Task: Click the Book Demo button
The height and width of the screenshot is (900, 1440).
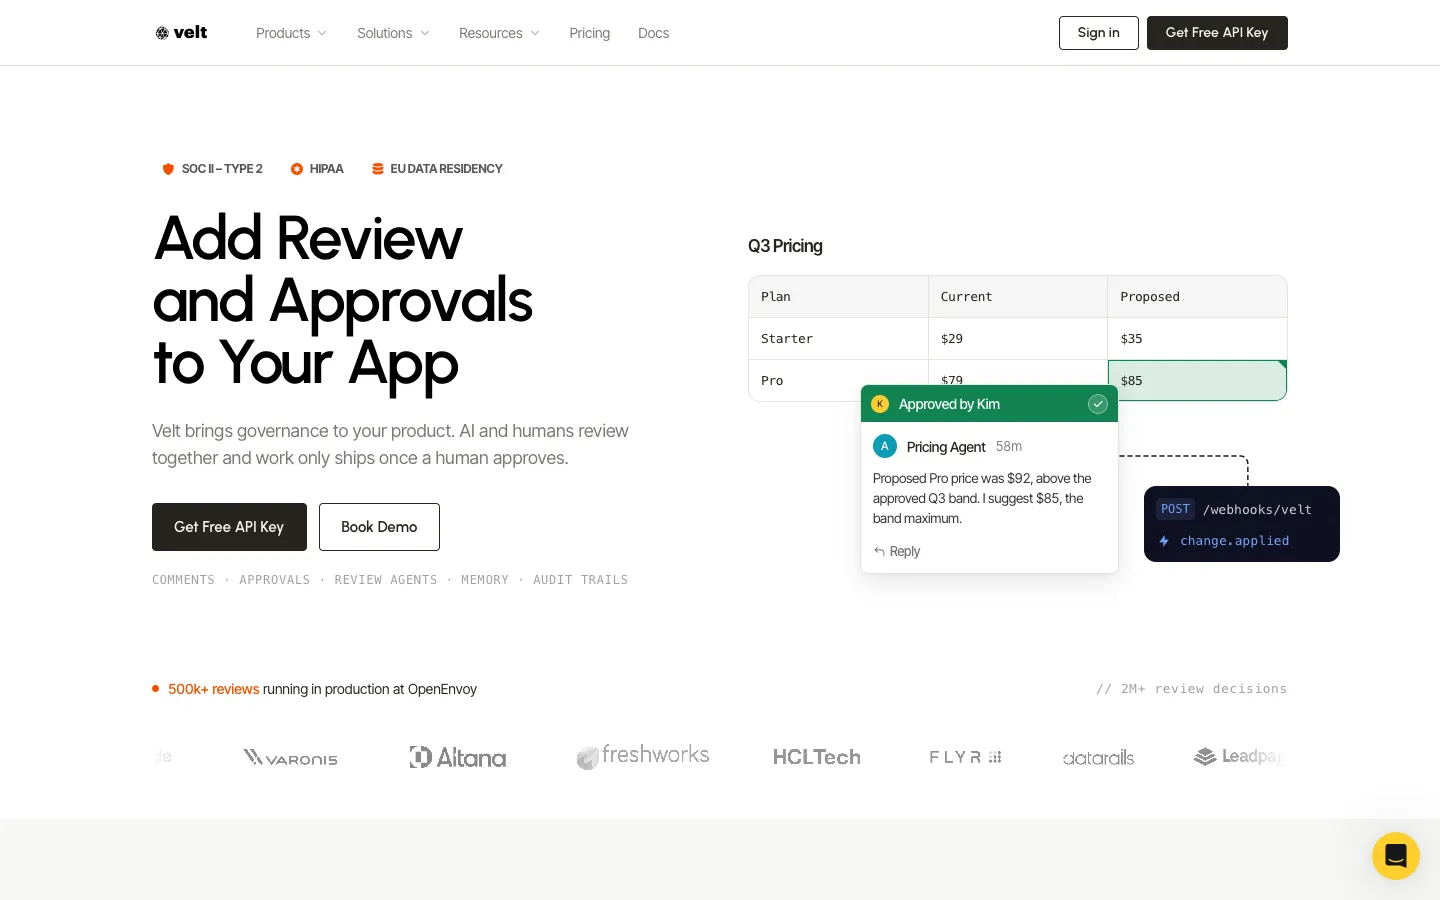Action: click(x=379, y=527)
